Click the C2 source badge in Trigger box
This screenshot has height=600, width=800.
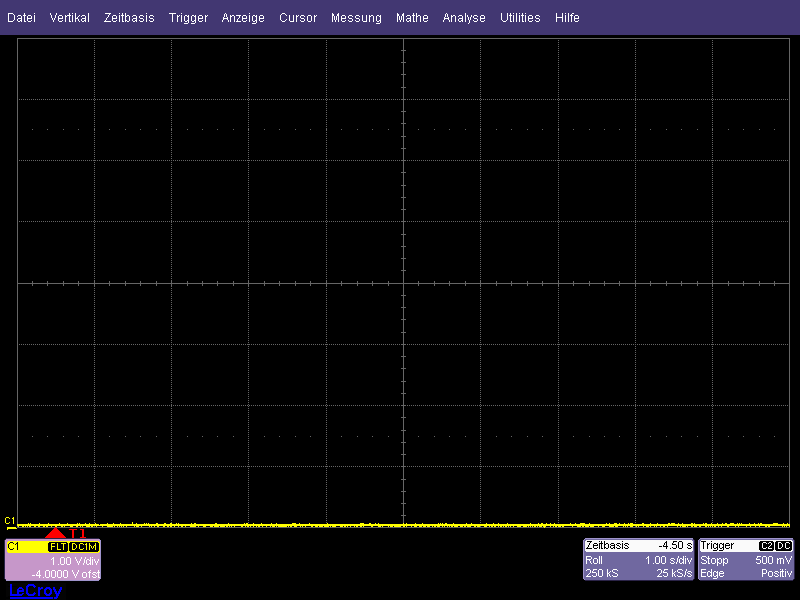click(x=766, y=546)
